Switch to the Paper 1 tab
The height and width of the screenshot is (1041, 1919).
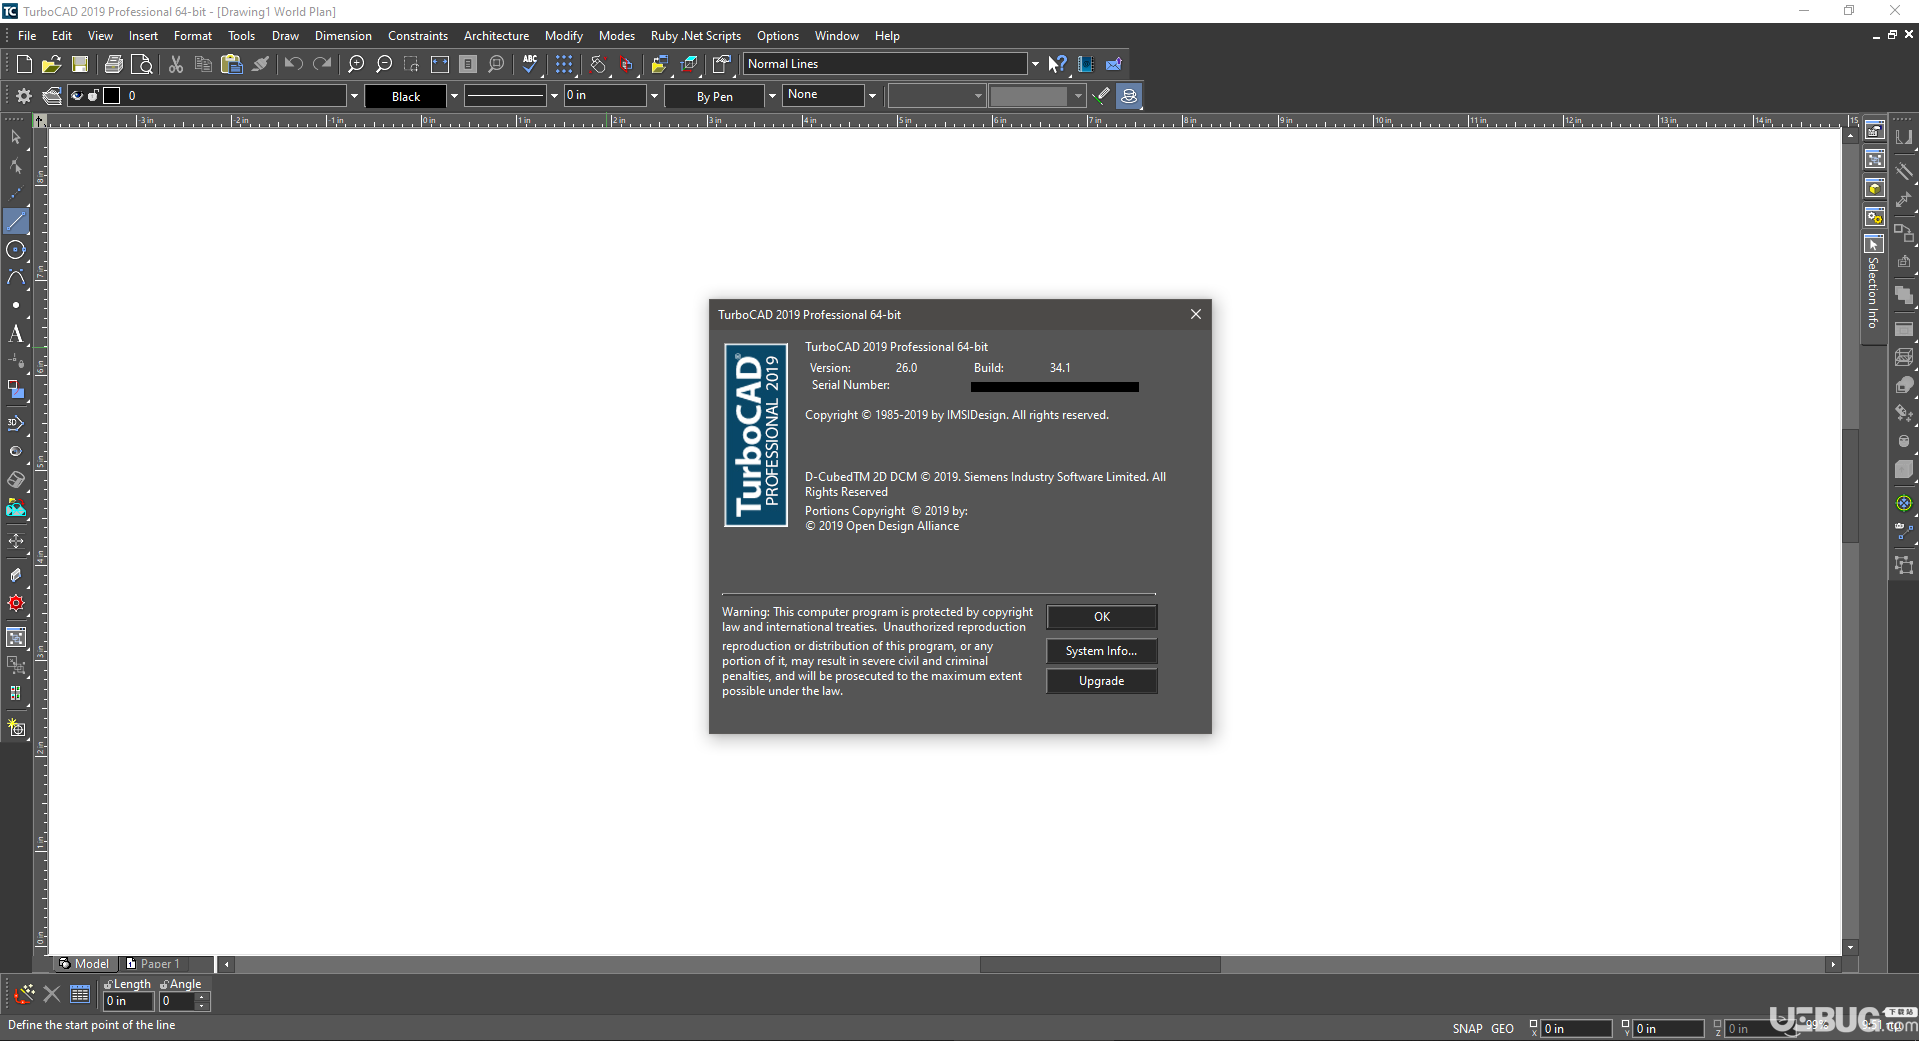[153, 964]
